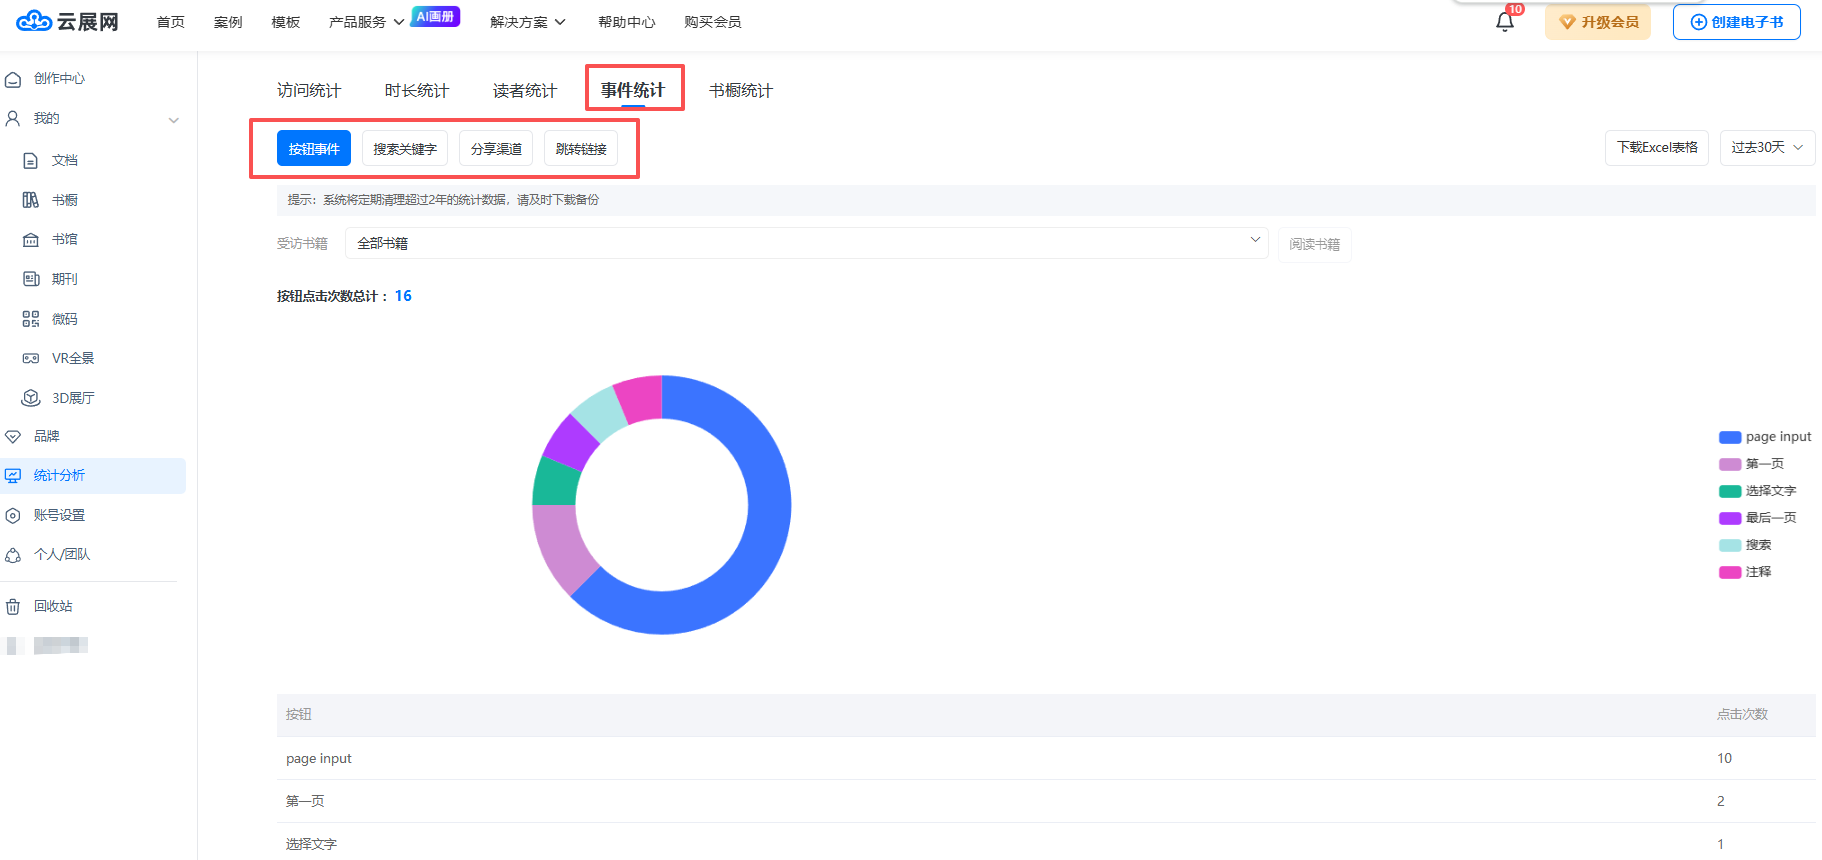The image size is (1822, 860).
Task: Click the 书橱 bookshelf icon
Action: (31, 200)
